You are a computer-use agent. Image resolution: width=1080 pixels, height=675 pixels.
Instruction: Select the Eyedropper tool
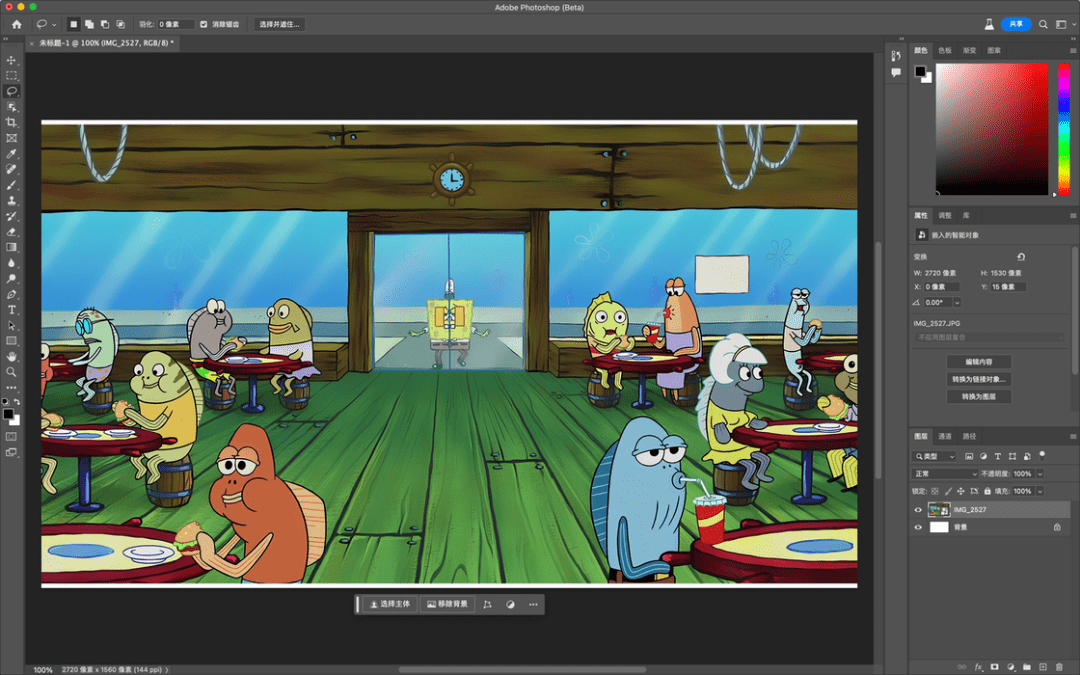(12, 154)
